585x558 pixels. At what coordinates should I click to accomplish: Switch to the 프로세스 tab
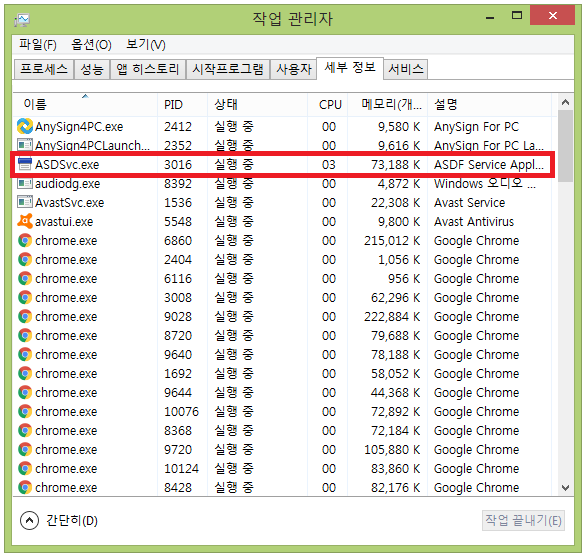point(44,69)
